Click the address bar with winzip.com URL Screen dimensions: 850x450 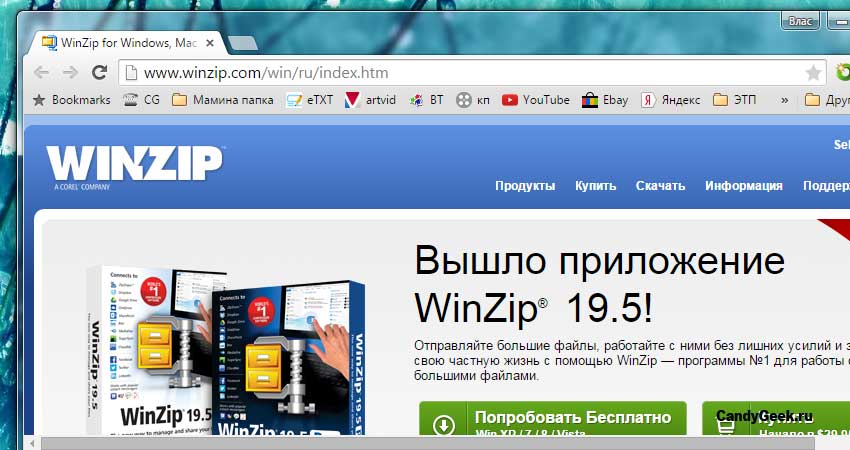[472, 73]
